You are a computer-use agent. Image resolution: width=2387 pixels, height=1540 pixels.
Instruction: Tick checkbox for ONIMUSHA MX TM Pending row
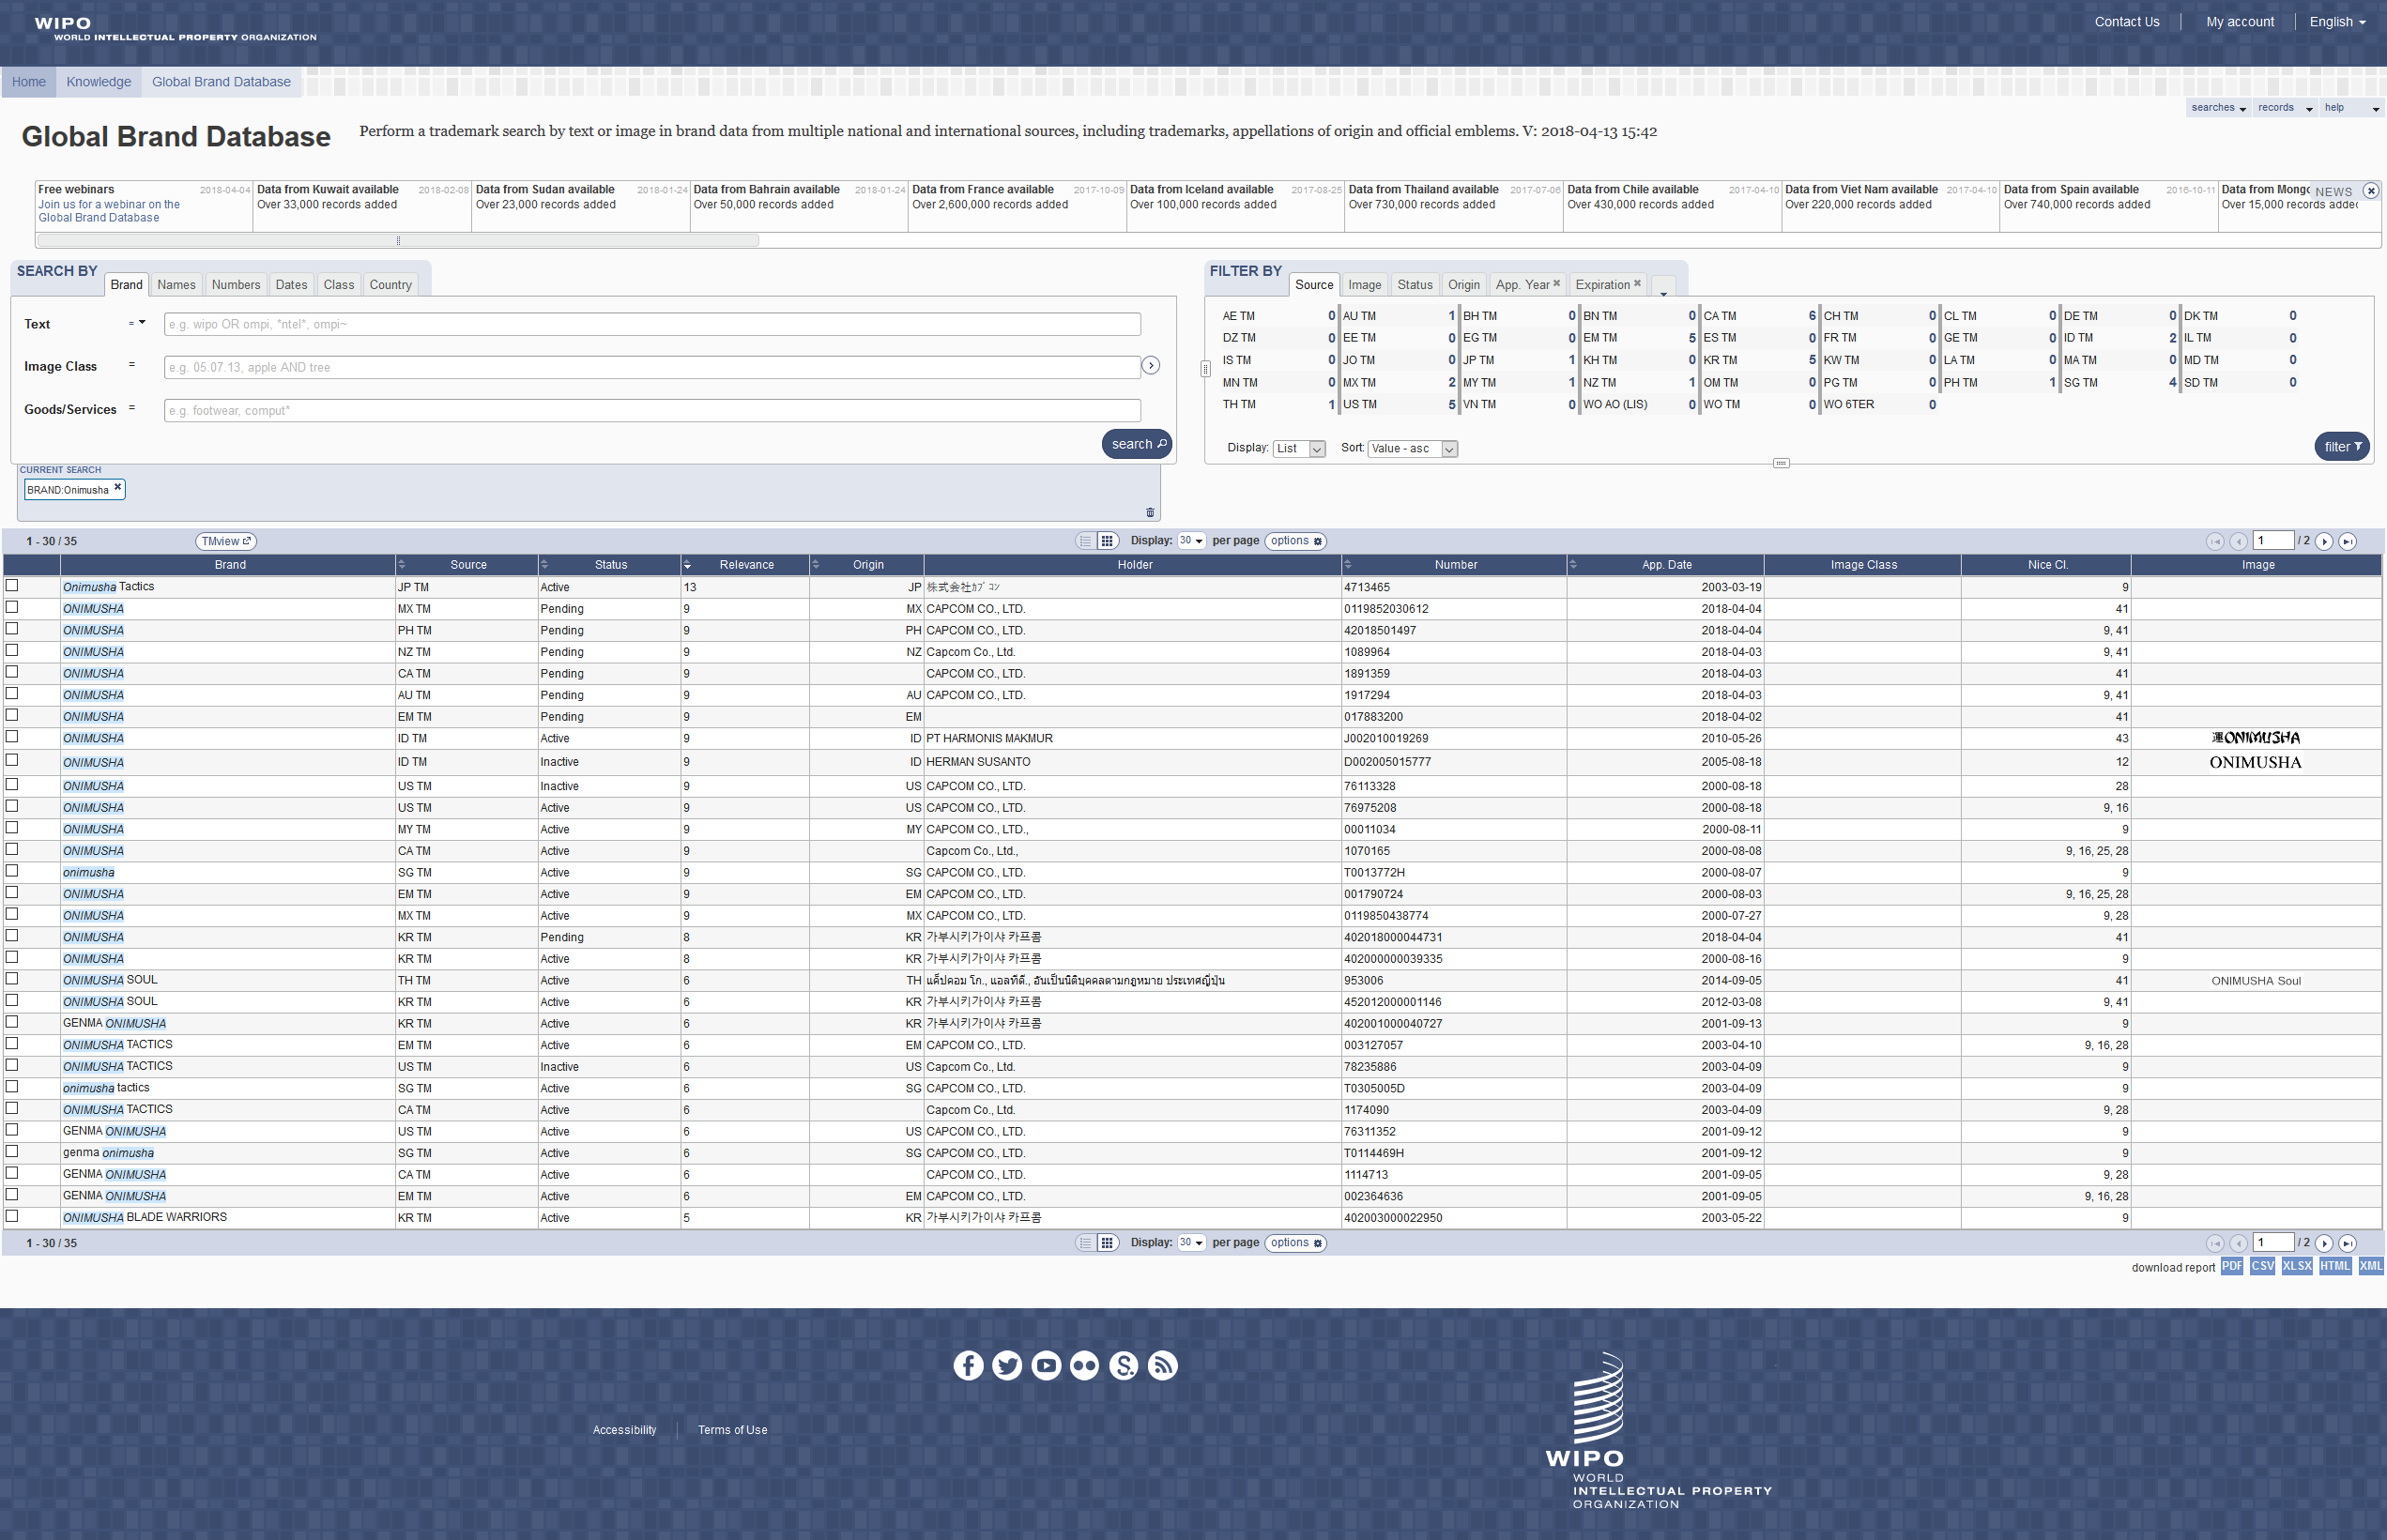click(12, 607)
